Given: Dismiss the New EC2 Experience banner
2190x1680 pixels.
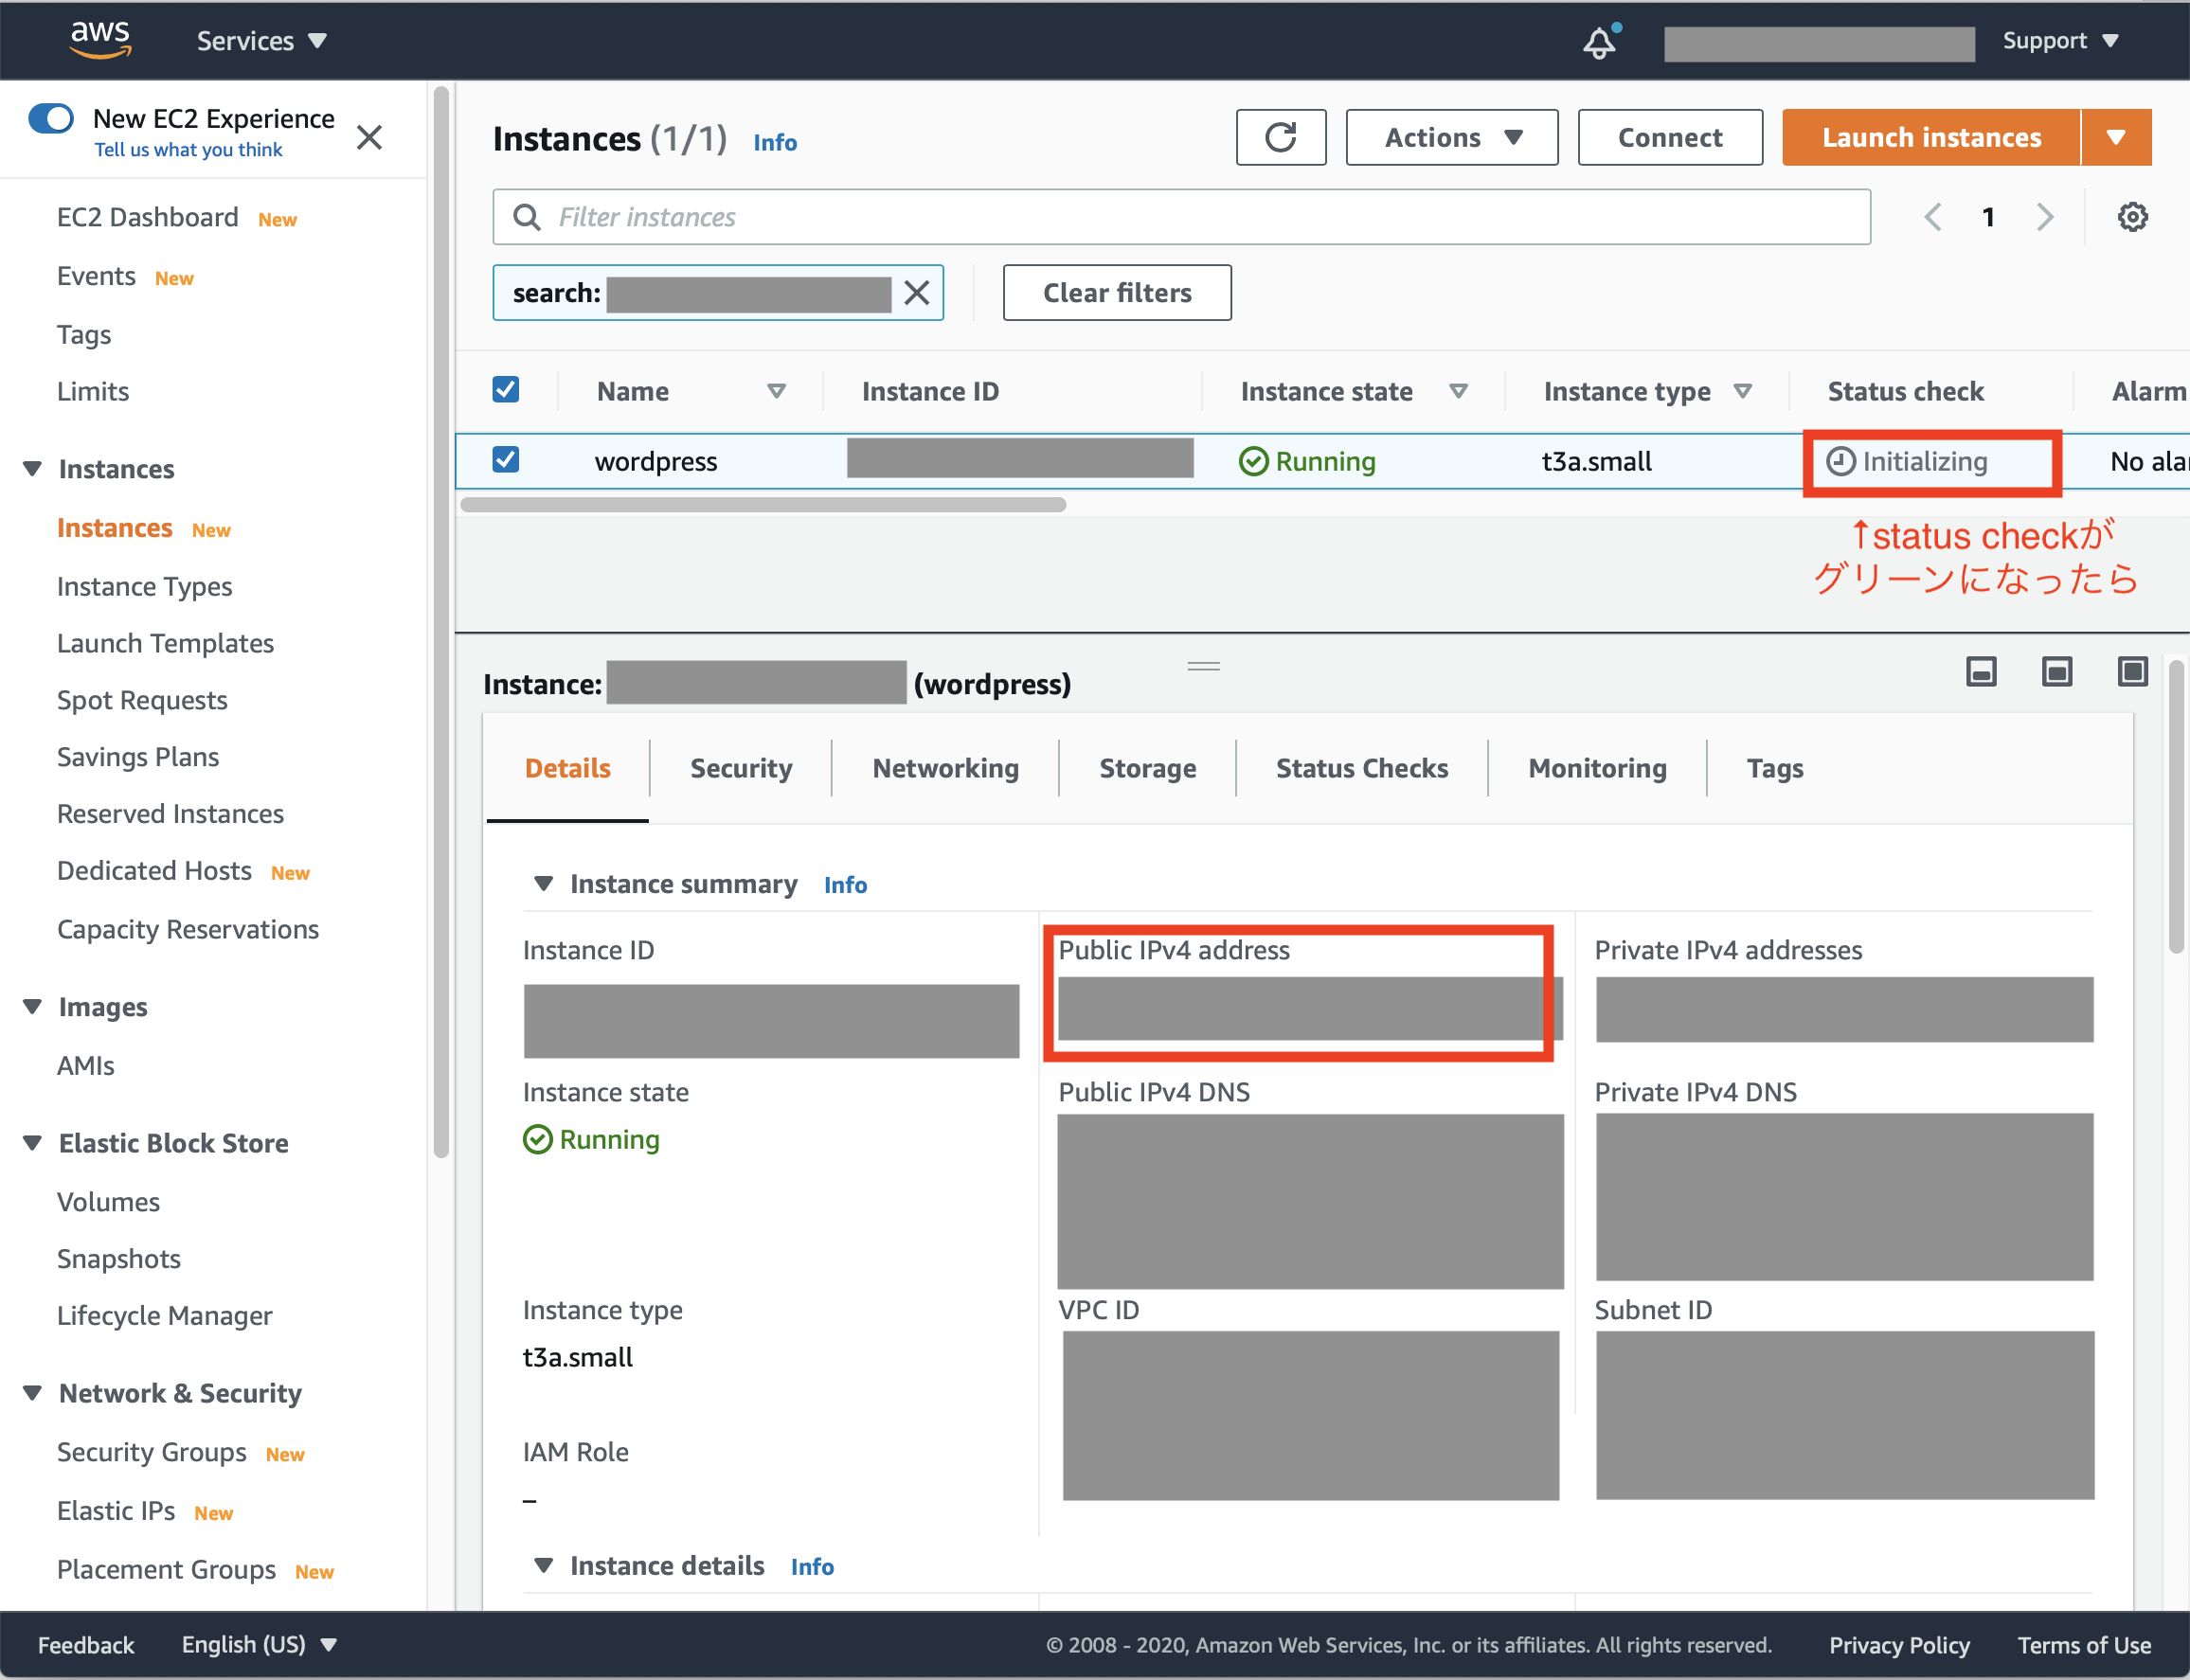Looking at the screenshot, I should click(x=369, y=137).
